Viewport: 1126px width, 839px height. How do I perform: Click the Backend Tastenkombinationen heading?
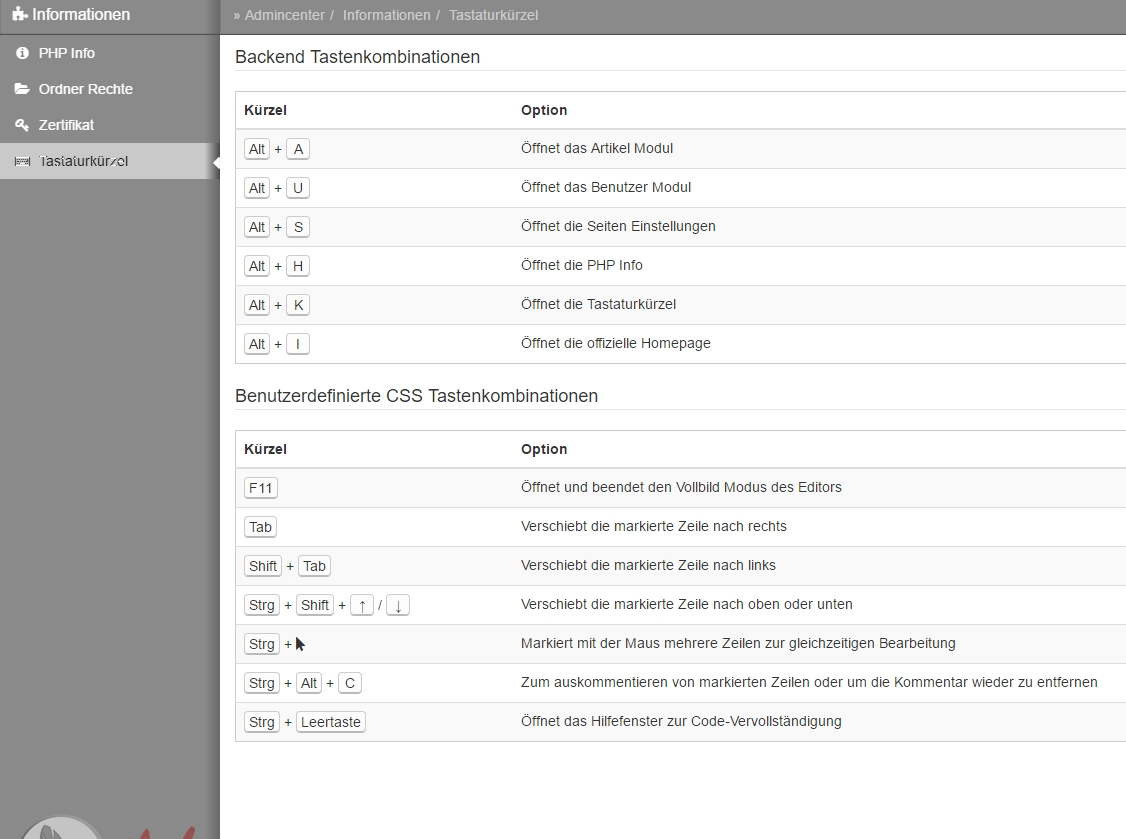[x=358, y=57]
